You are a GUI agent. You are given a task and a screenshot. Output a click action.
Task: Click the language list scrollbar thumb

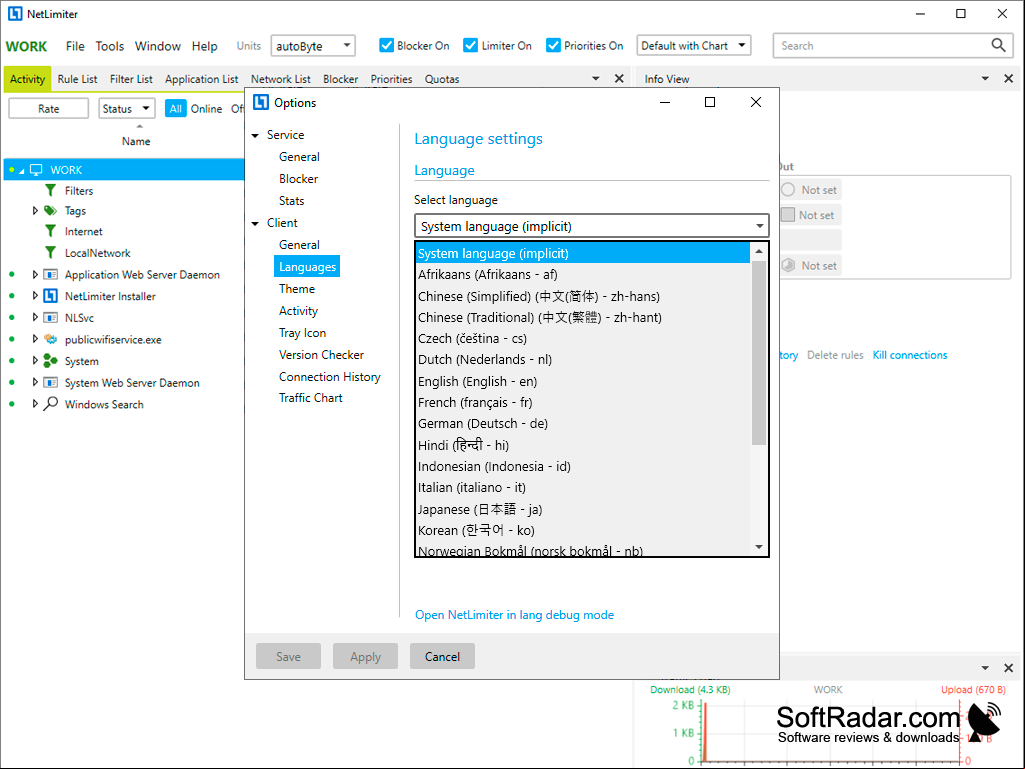coord(758,353)
